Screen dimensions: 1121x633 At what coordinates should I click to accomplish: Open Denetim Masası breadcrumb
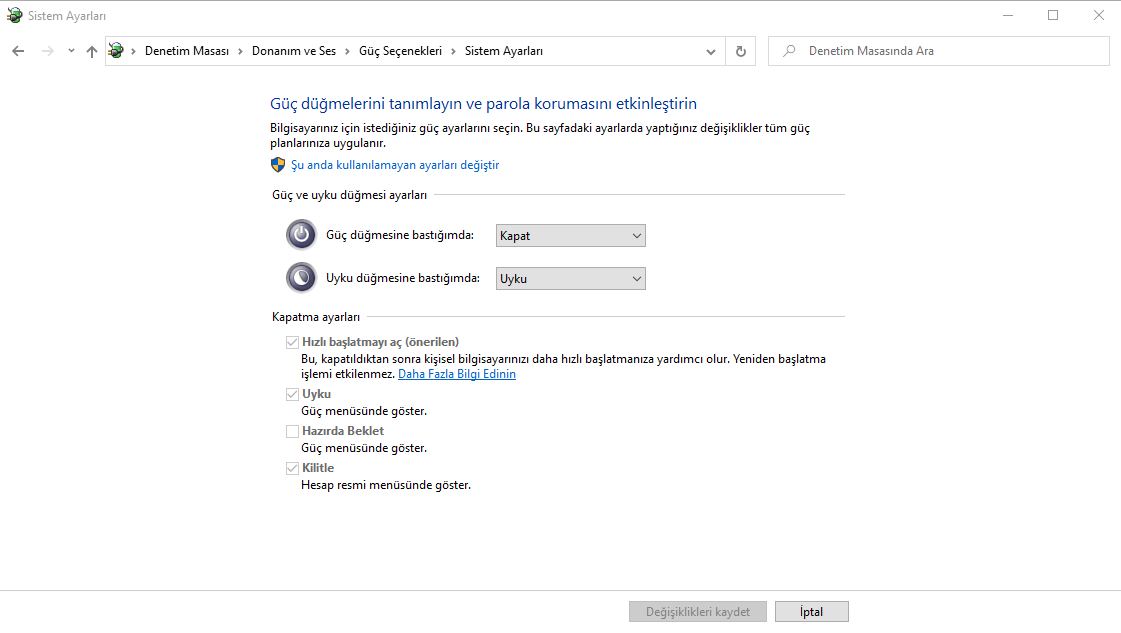[x=187, y=51]
